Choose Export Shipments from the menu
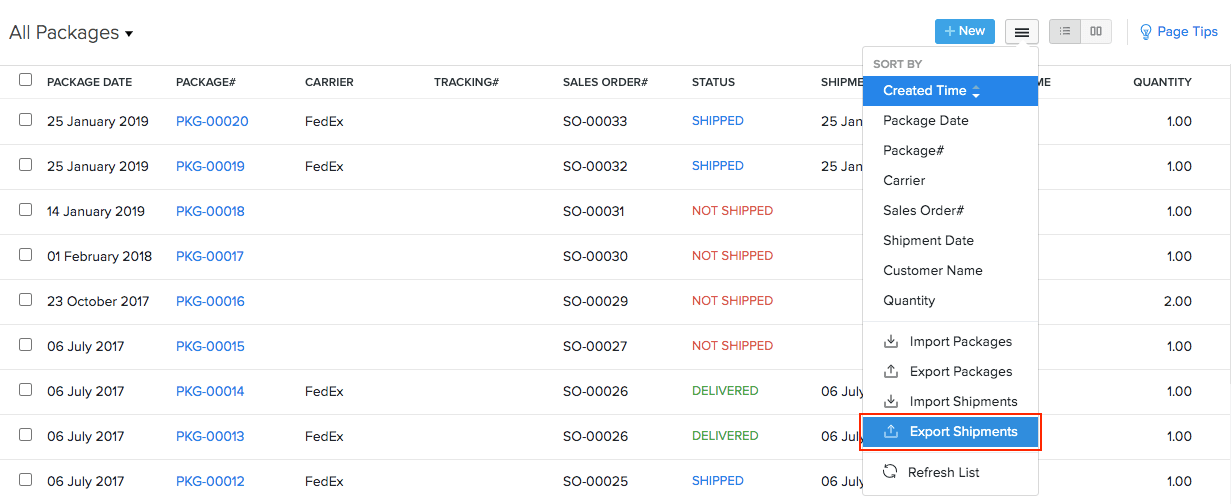The image size is (1231, 504). point(962,432)
